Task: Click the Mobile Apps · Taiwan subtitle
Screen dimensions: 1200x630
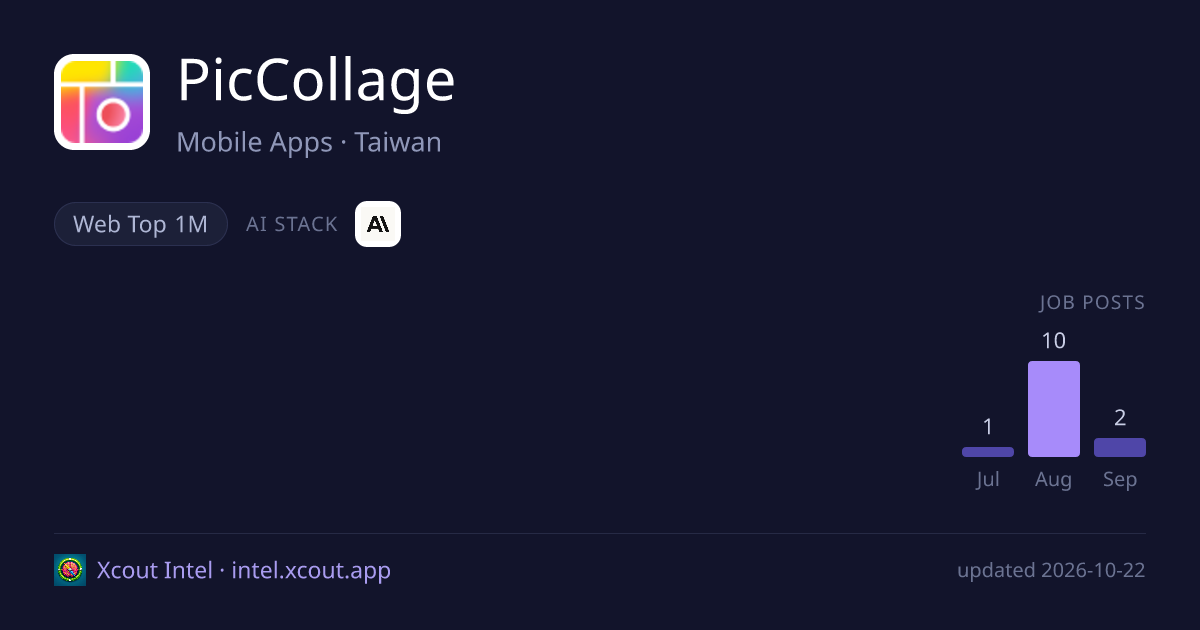Action: (x=309, y=142)
